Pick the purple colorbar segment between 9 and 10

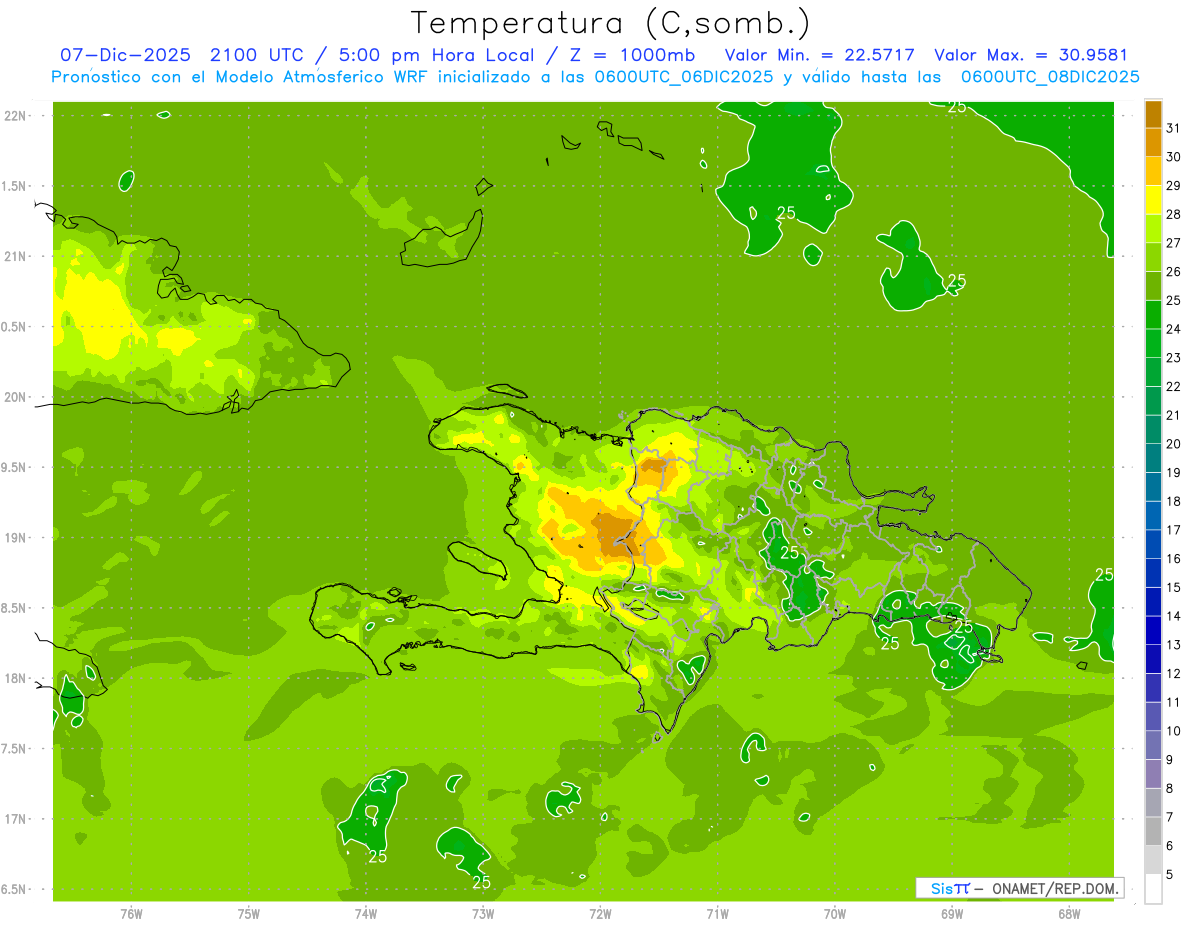tap(1153, 746)
